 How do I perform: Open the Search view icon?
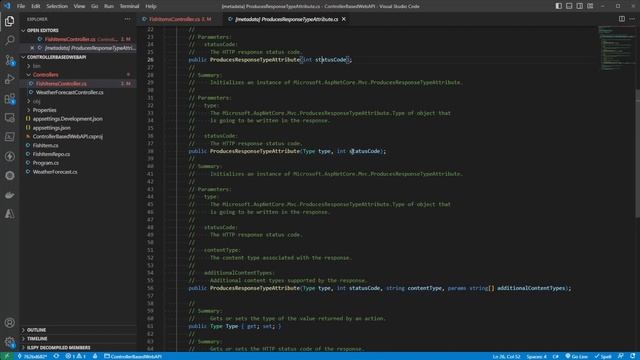[9, 40]
